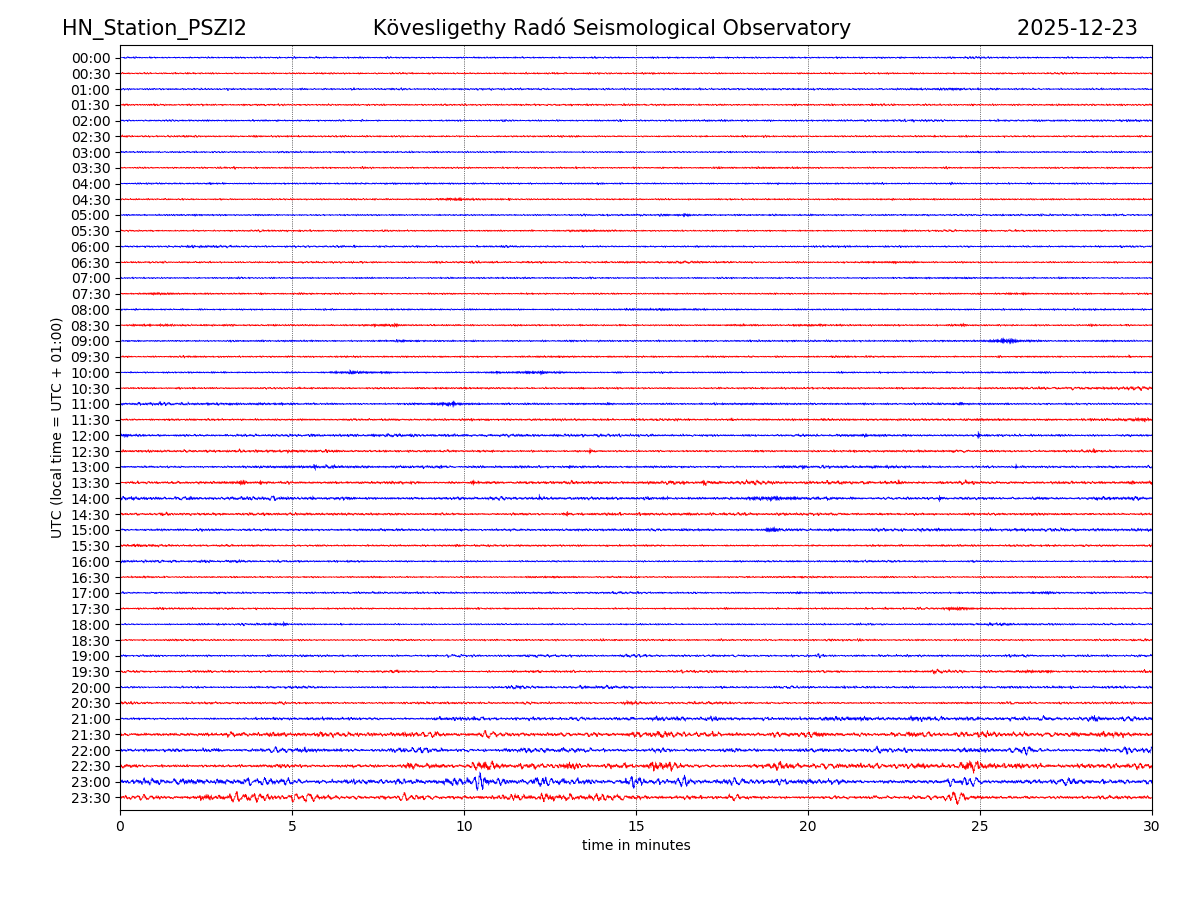
Task: Select the 21:00 row time label
Action: (x=91, y=719)
